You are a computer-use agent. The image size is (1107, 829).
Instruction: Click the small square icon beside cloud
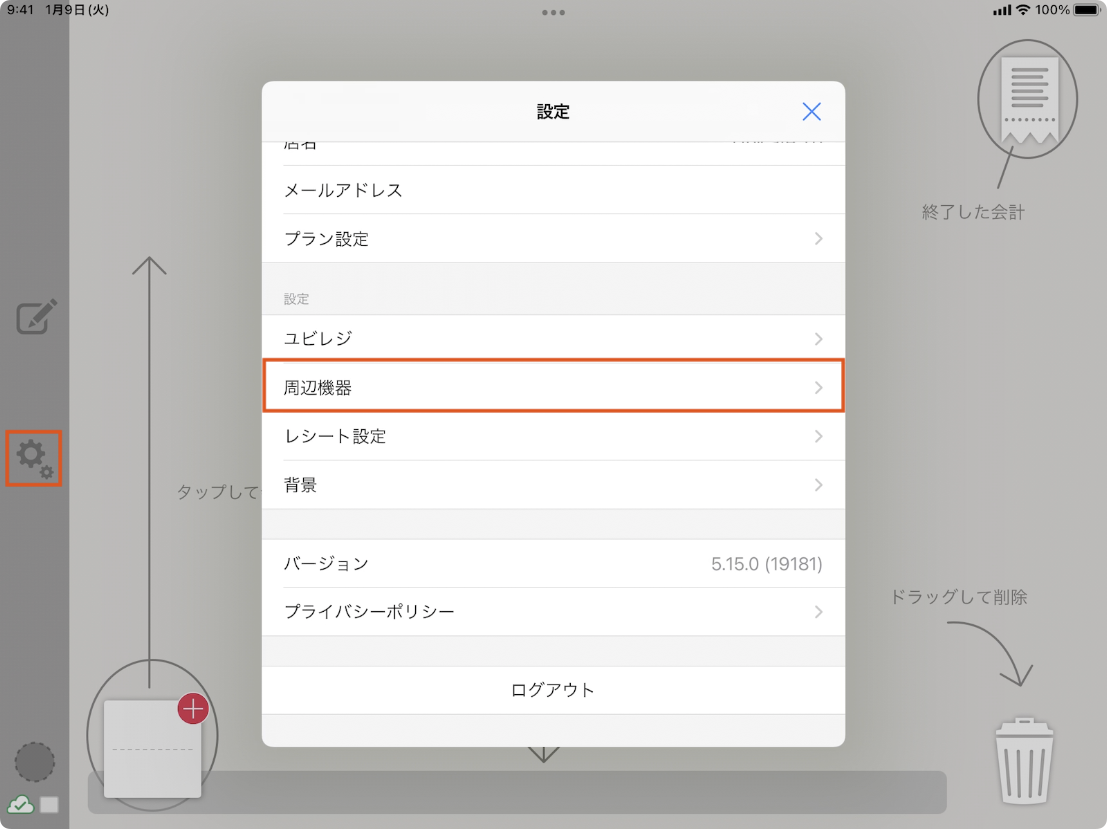coord(49,804)
